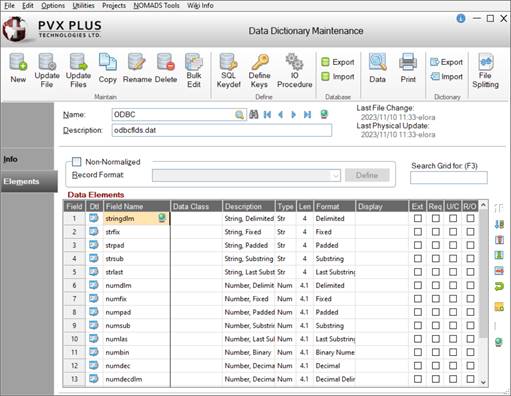Open the Bulk Edit tool

[x=194, y=70]
